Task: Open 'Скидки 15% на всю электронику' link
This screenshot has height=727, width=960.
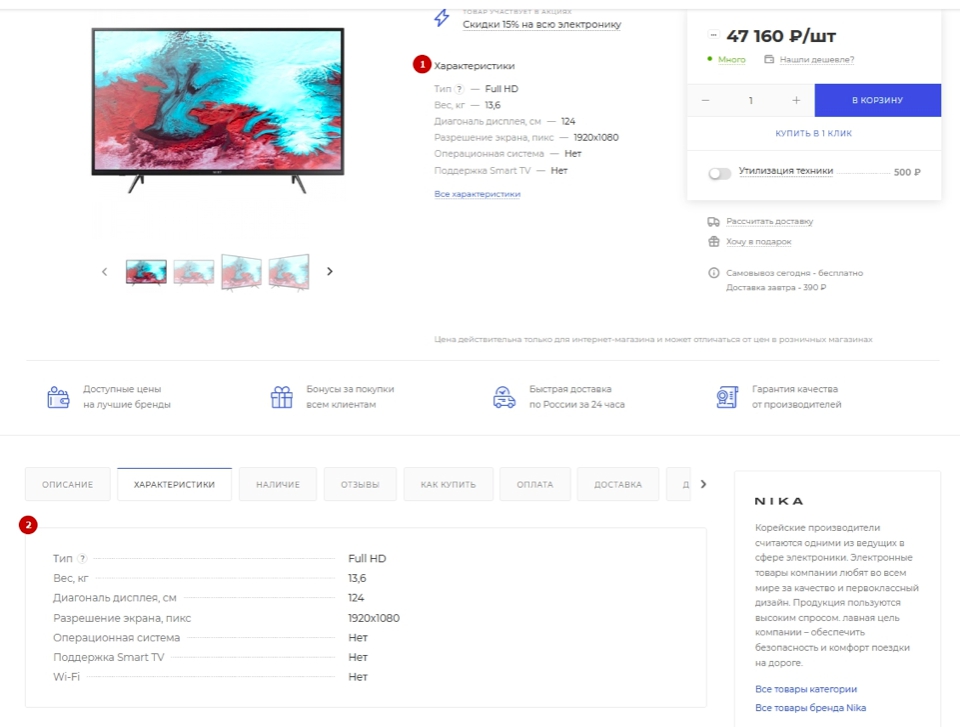Action: (x=542, y=24)
